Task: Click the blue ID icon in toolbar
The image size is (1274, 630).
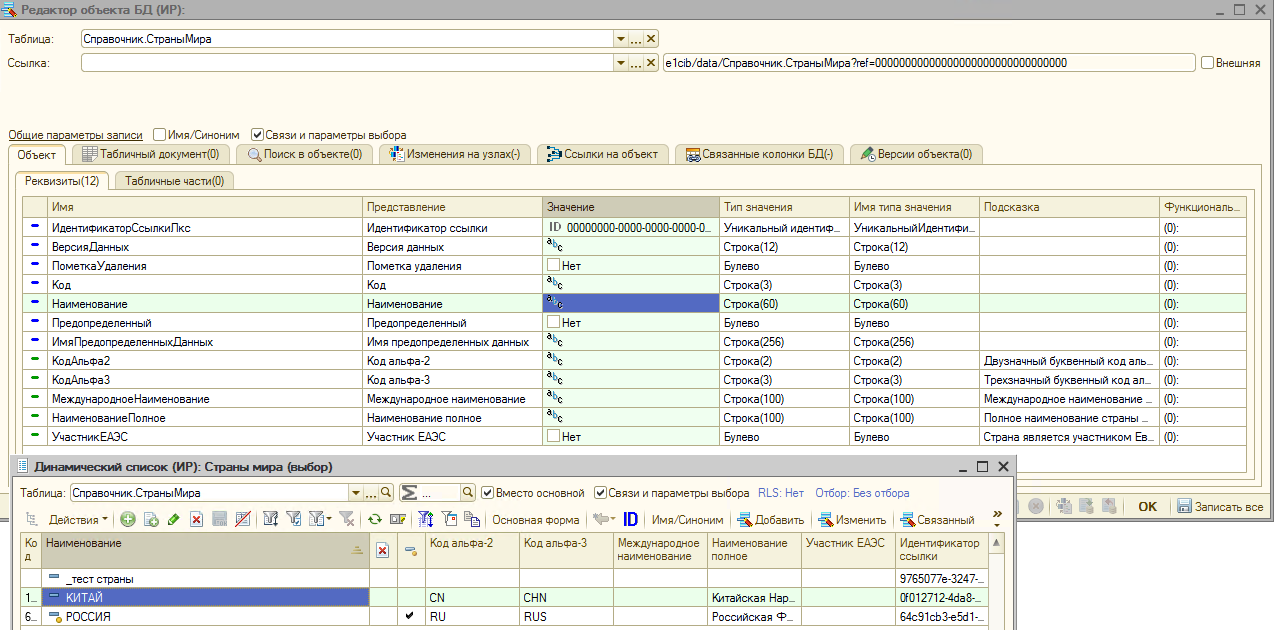Action: 631,519
